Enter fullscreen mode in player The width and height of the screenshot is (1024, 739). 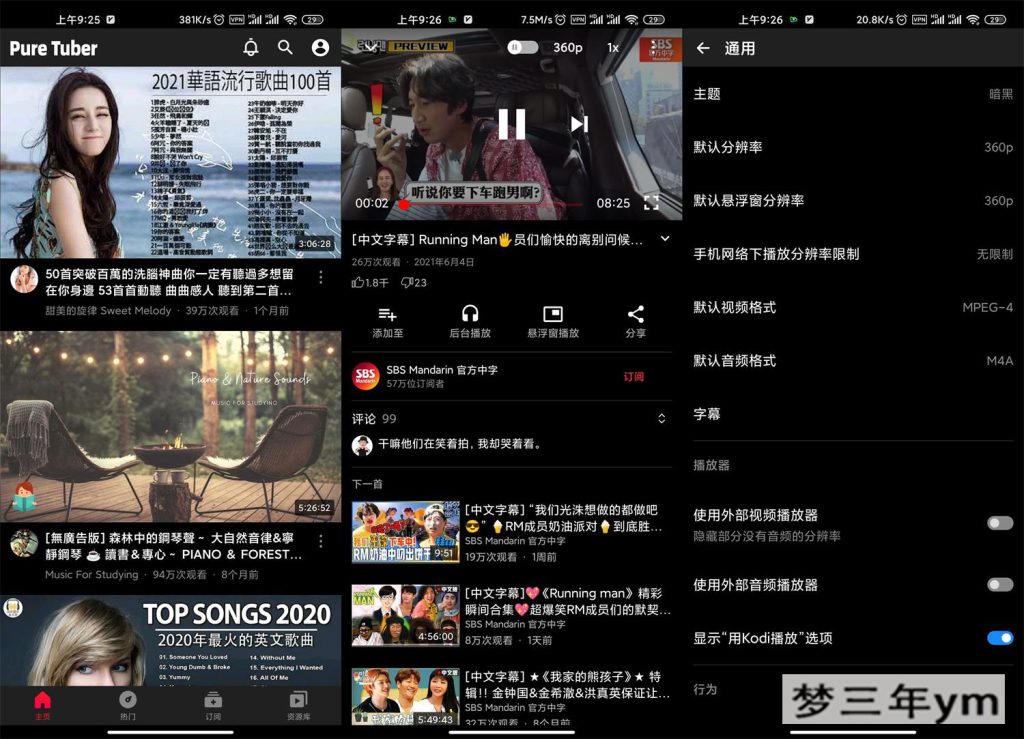pos(651,203)
